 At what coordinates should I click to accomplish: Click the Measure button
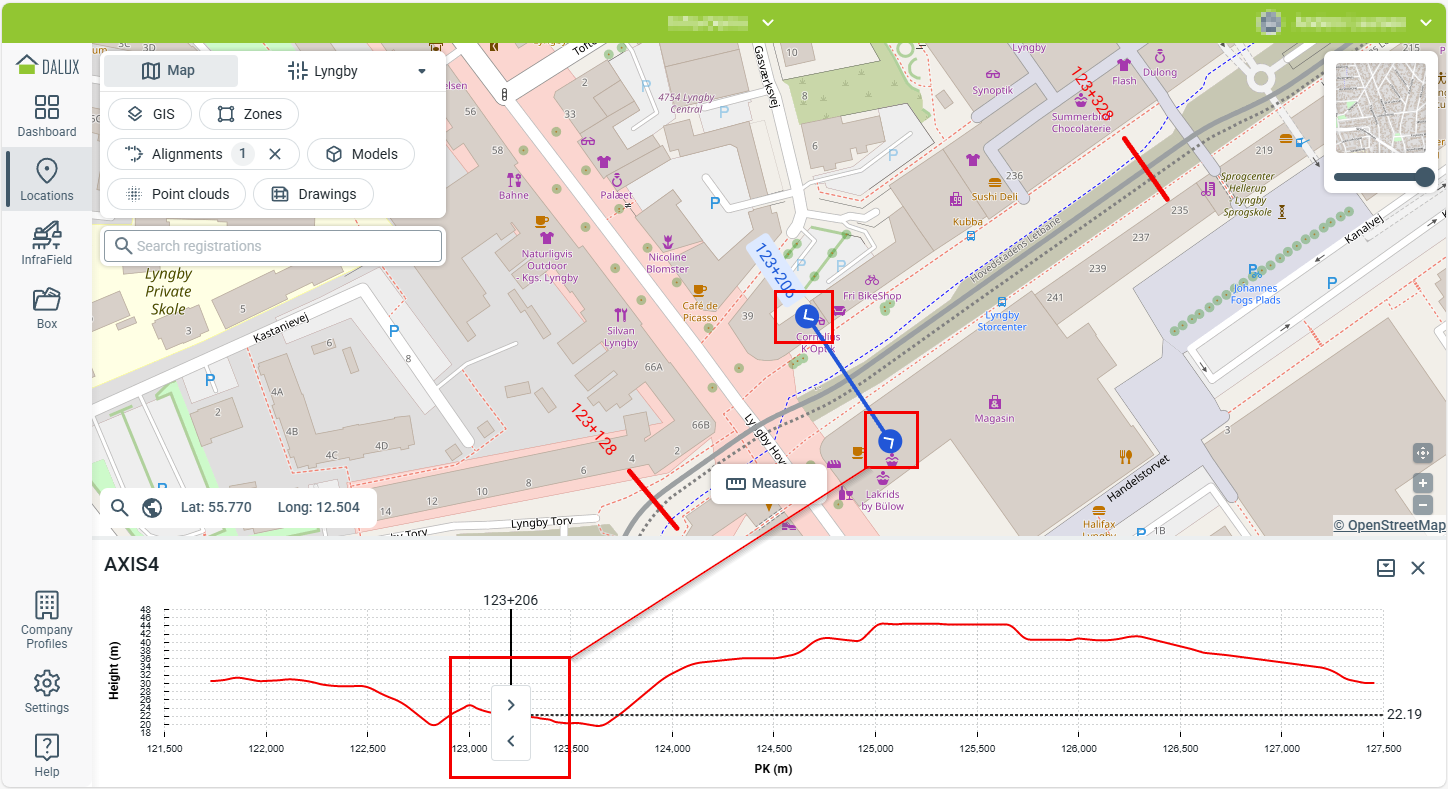pos(768,484)
